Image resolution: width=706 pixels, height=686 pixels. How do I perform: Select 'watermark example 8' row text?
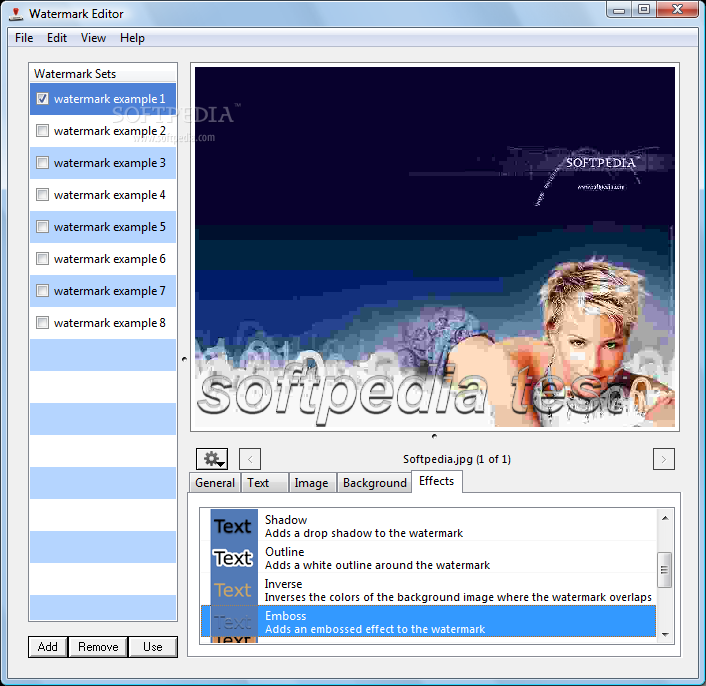coord(109,322)
